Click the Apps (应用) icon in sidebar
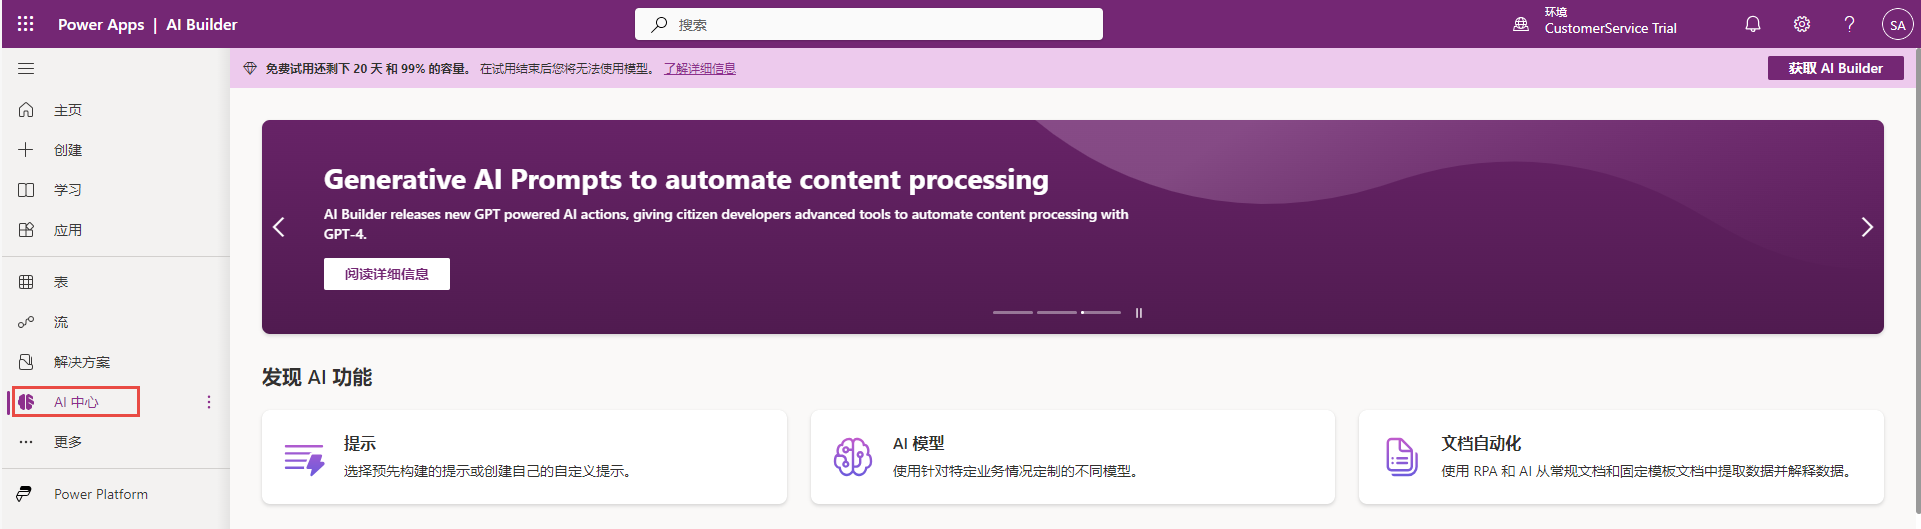The image size is (1921, 529). [26, 230]
